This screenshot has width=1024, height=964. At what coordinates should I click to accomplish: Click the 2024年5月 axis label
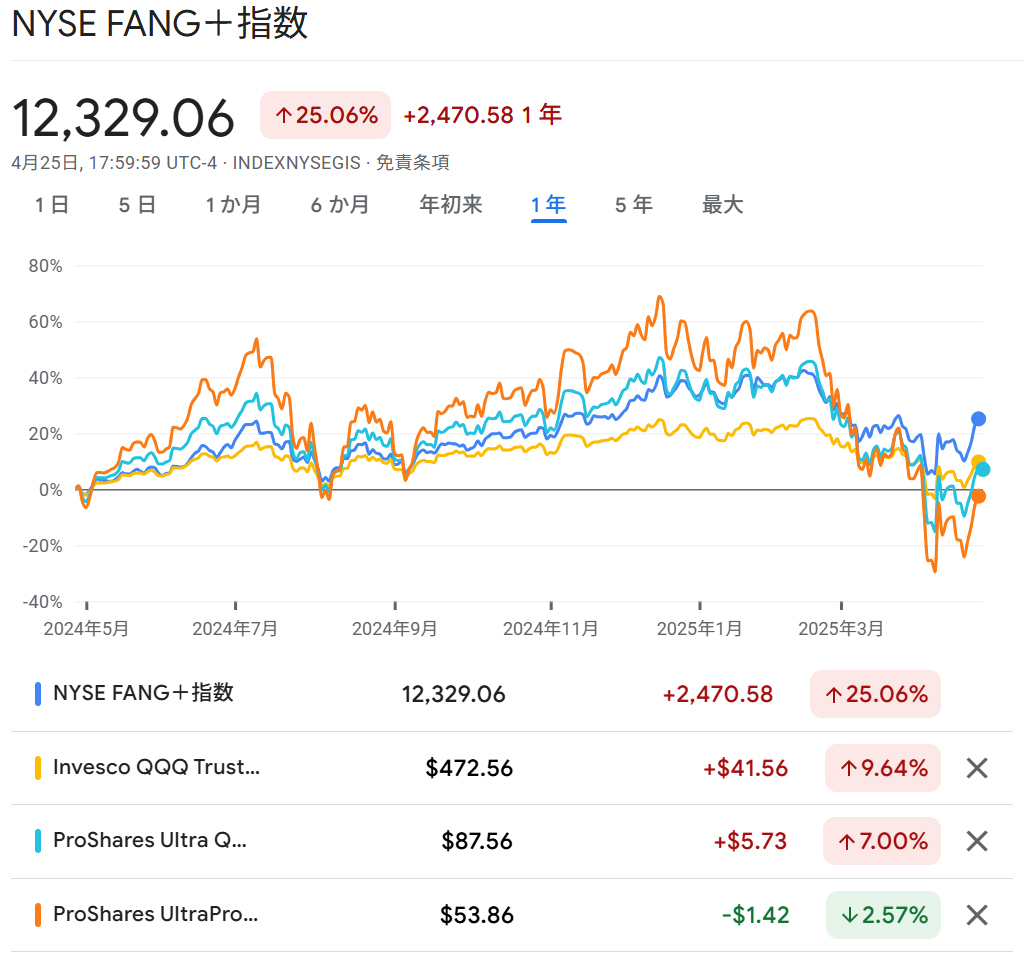[x=86, y=628]
